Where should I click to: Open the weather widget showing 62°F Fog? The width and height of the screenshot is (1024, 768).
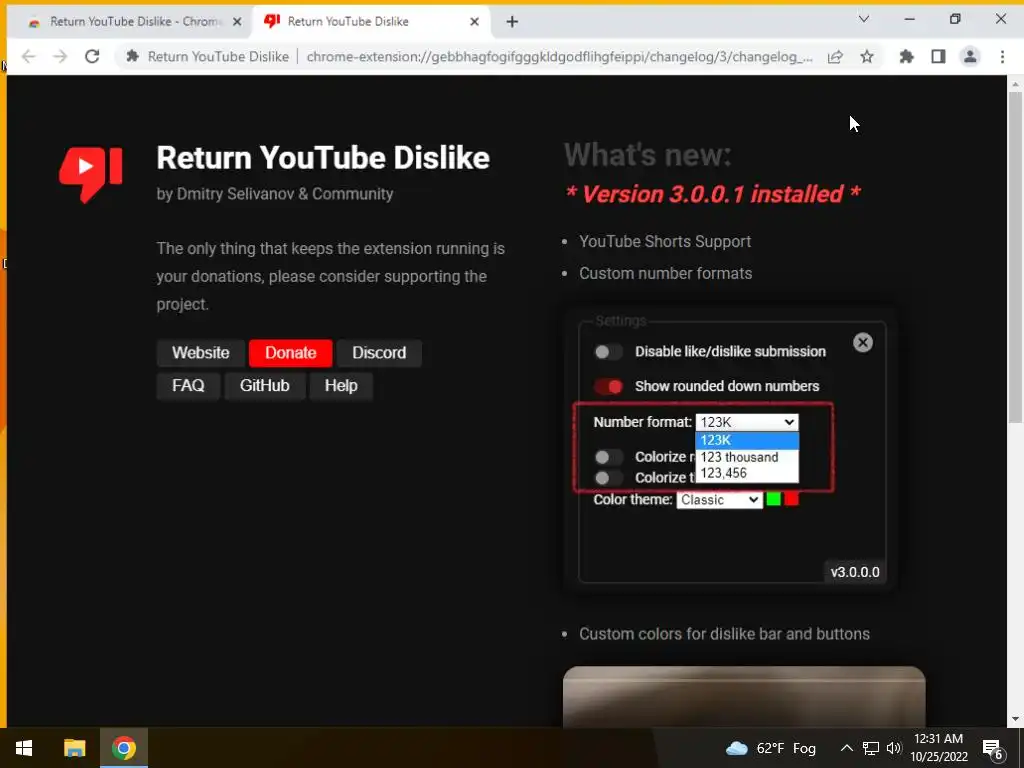click(771, 748)
